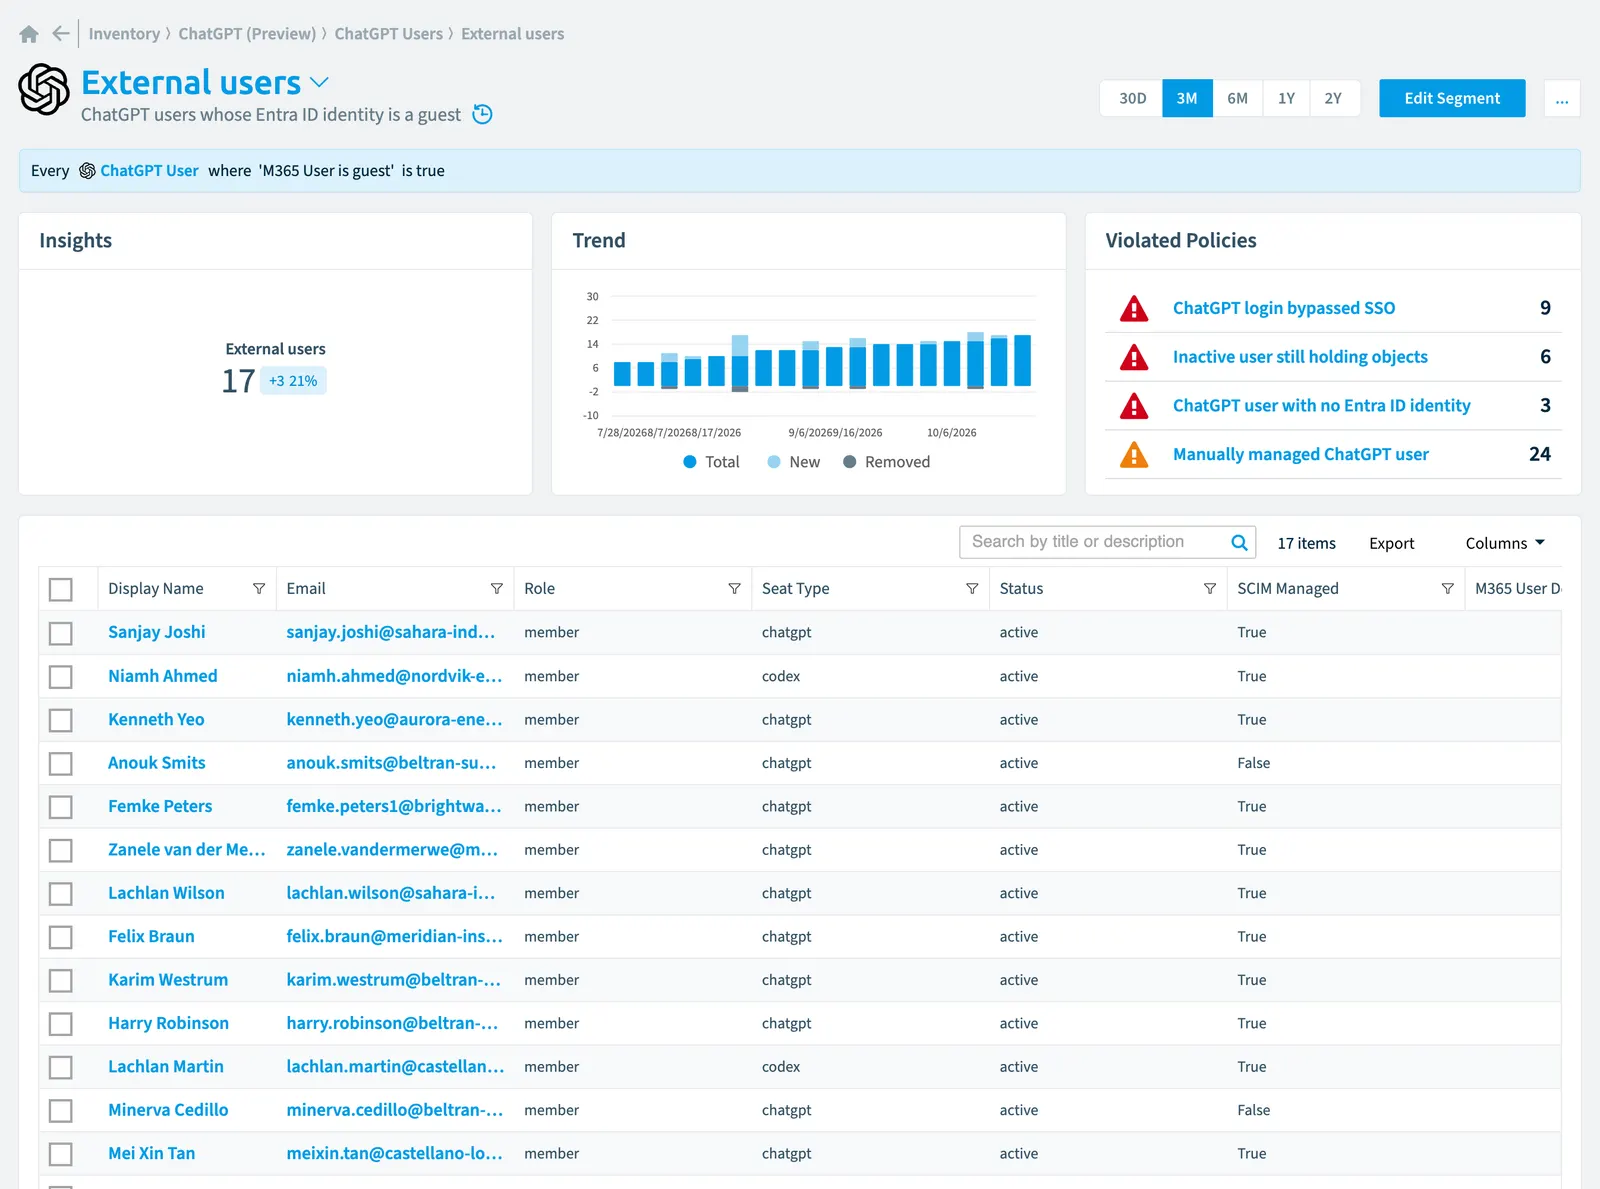1600x1189 pixels.
Task: Open filter for Email column
Action: click(497, 589)
